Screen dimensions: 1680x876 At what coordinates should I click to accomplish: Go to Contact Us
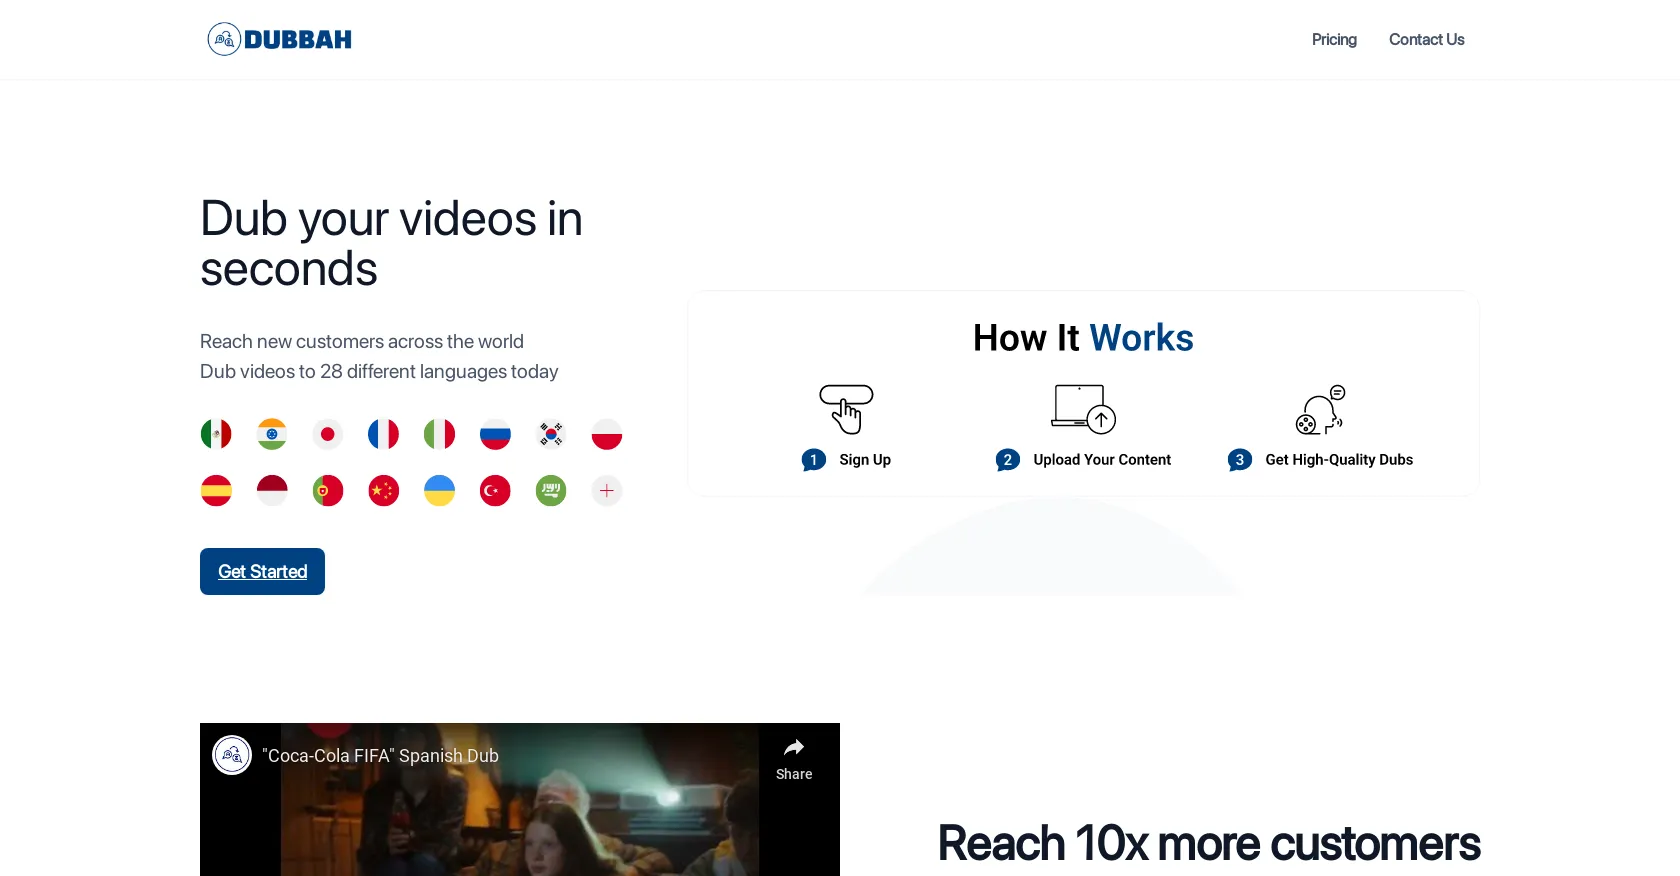click(1426, 39)
